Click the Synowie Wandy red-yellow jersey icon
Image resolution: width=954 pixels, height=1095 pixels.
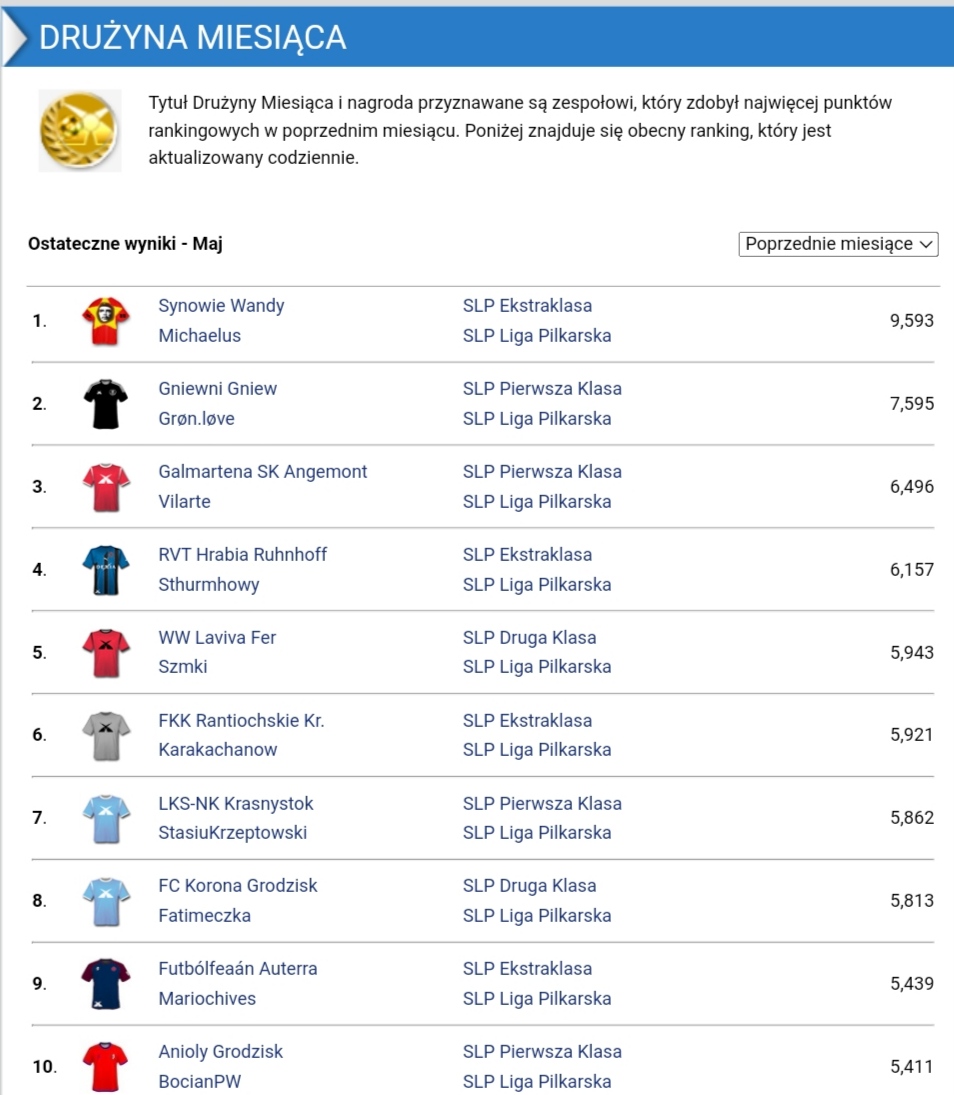(x=105, y=321)
